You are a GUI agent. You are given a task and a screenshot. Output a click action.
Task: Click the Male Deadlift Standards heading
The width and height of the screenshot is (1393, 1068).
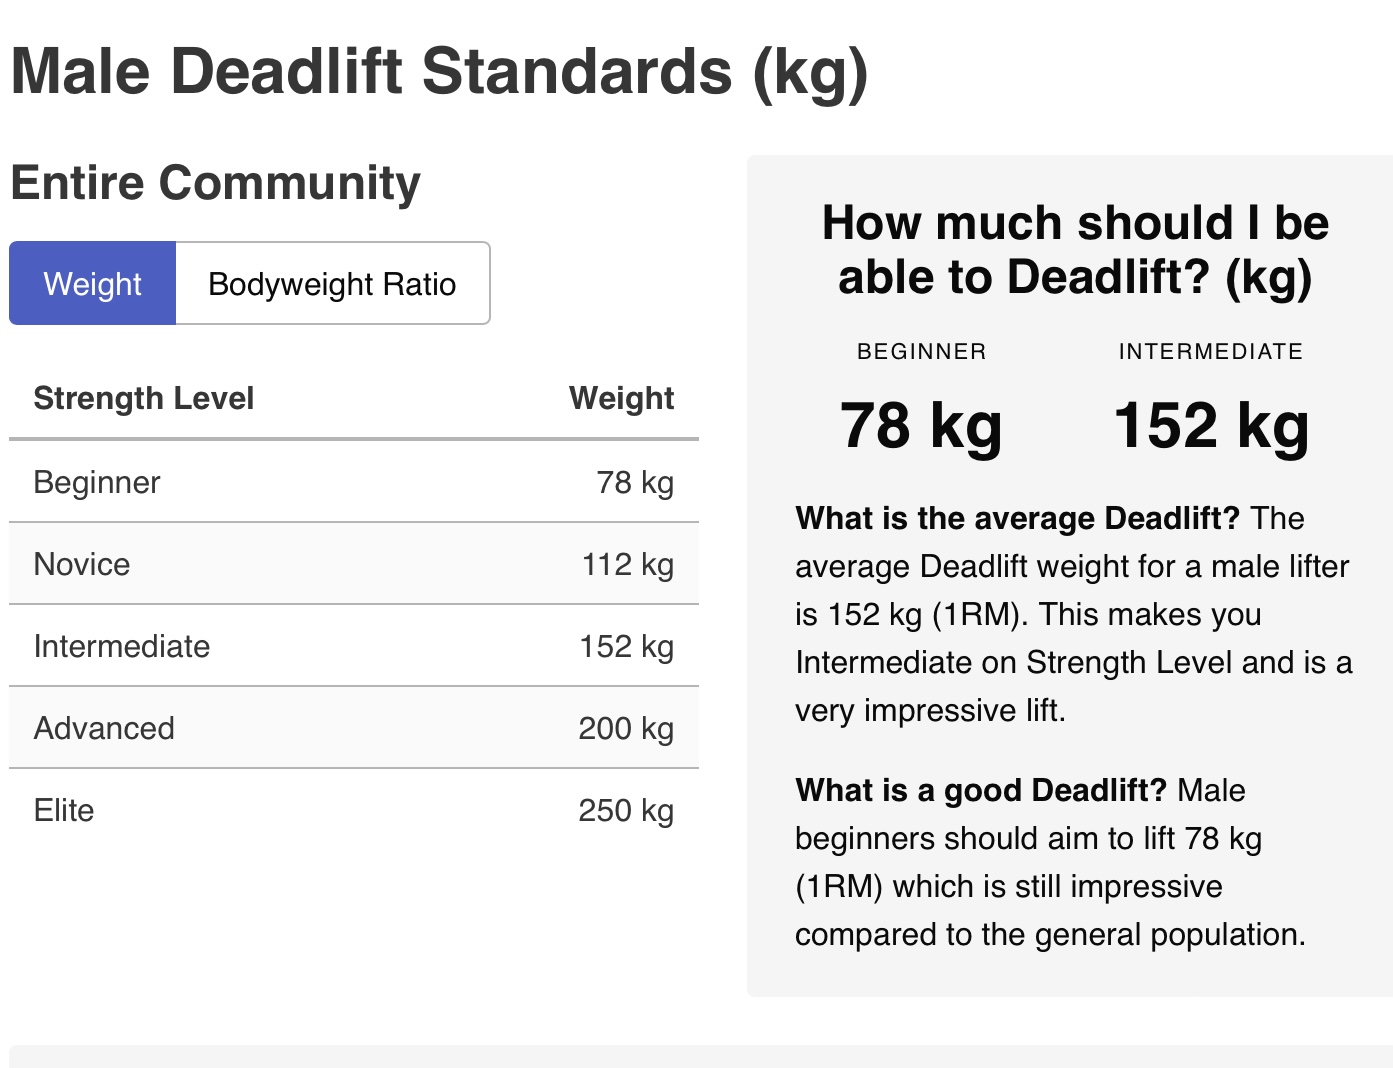tap(439, 72)
